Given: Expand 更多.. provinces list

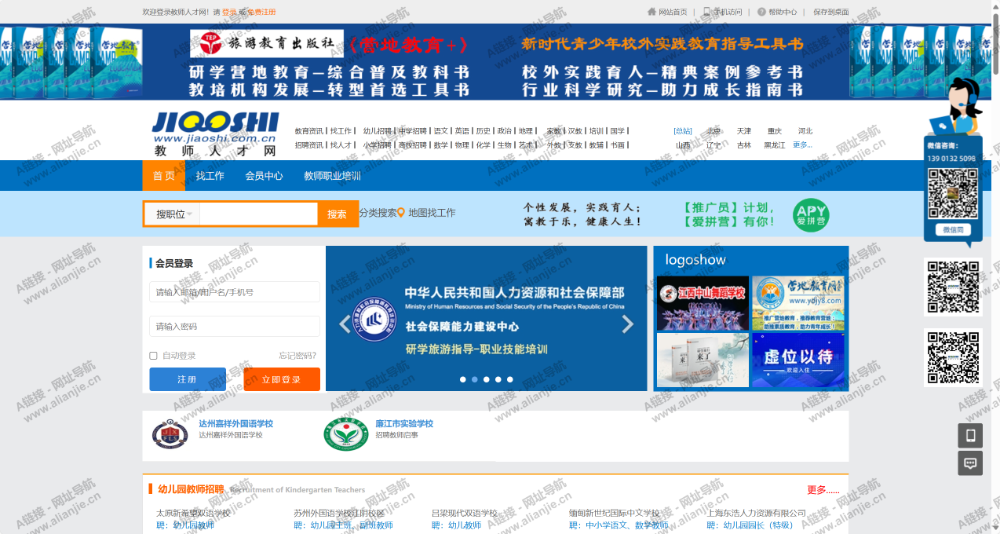Looking at the screenshot, I should (802, 145).
